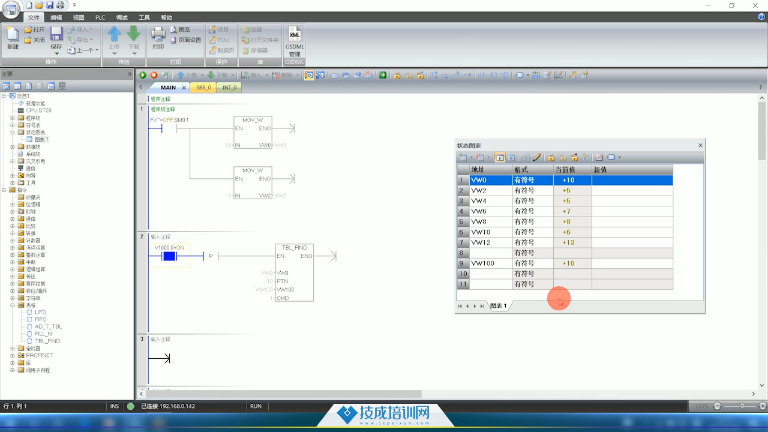Select the TBL_FIND instruction in the tree

47,340
